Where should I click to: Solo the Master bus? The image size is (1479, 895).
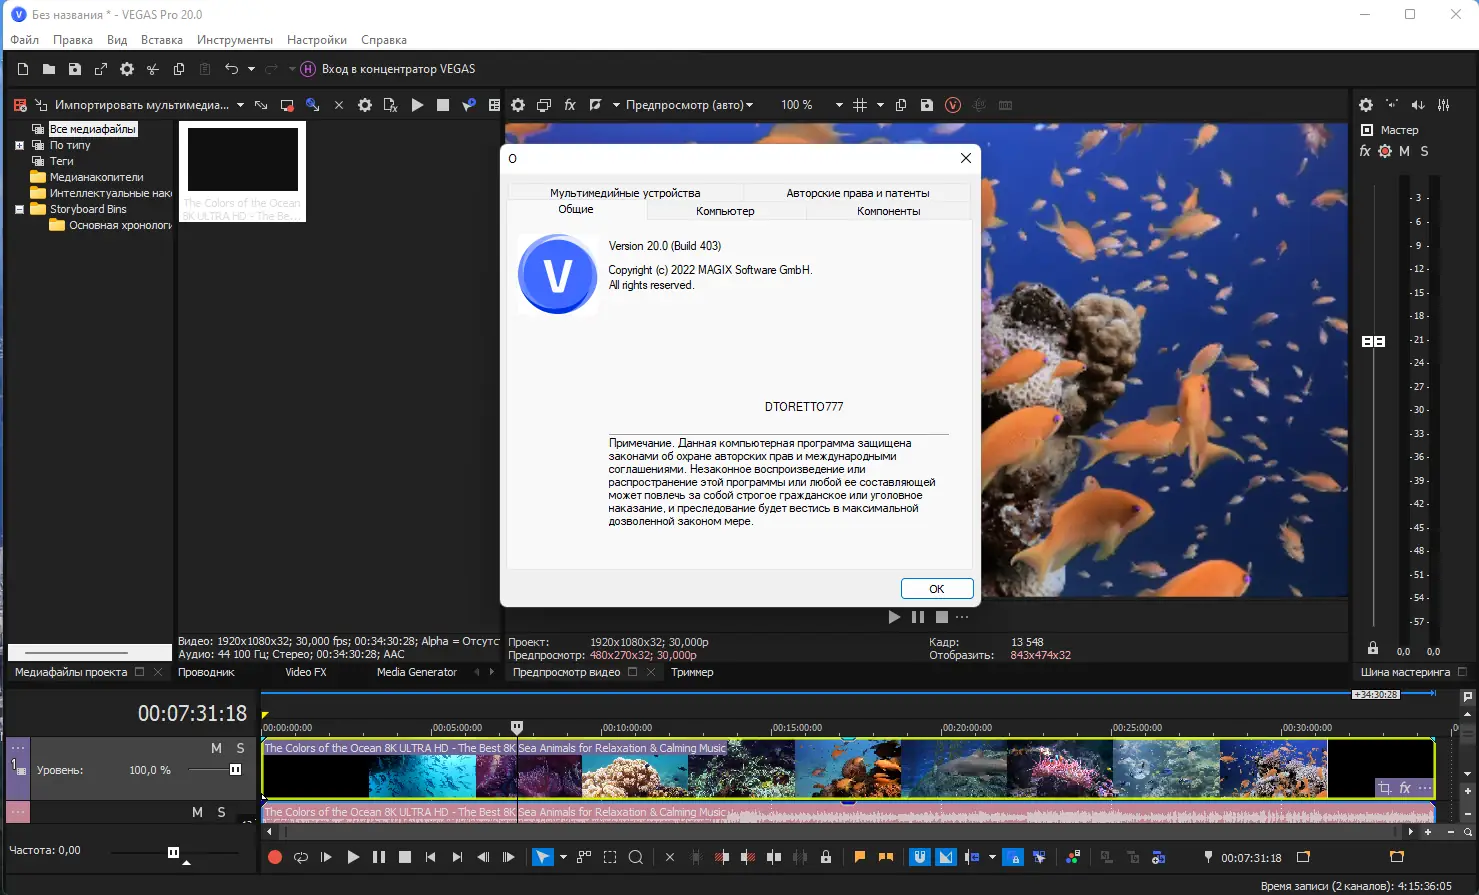click(1425, 151)
